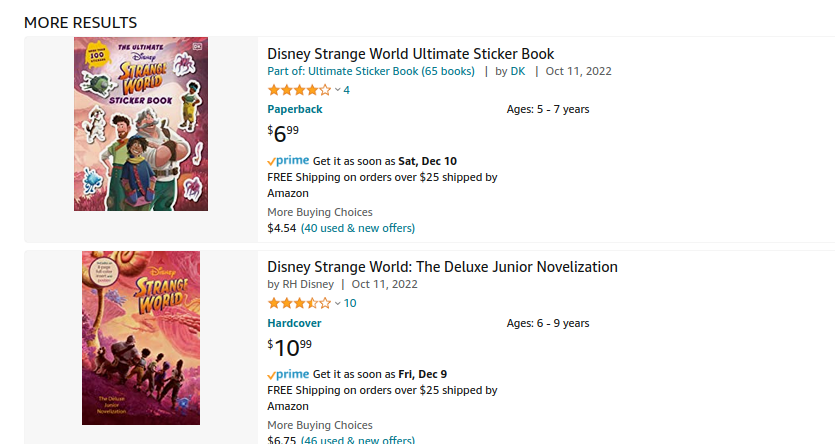Open the Deluxe Junior Novelization cover image
This screenshot has height=444, width=835.
pos(141,338)
